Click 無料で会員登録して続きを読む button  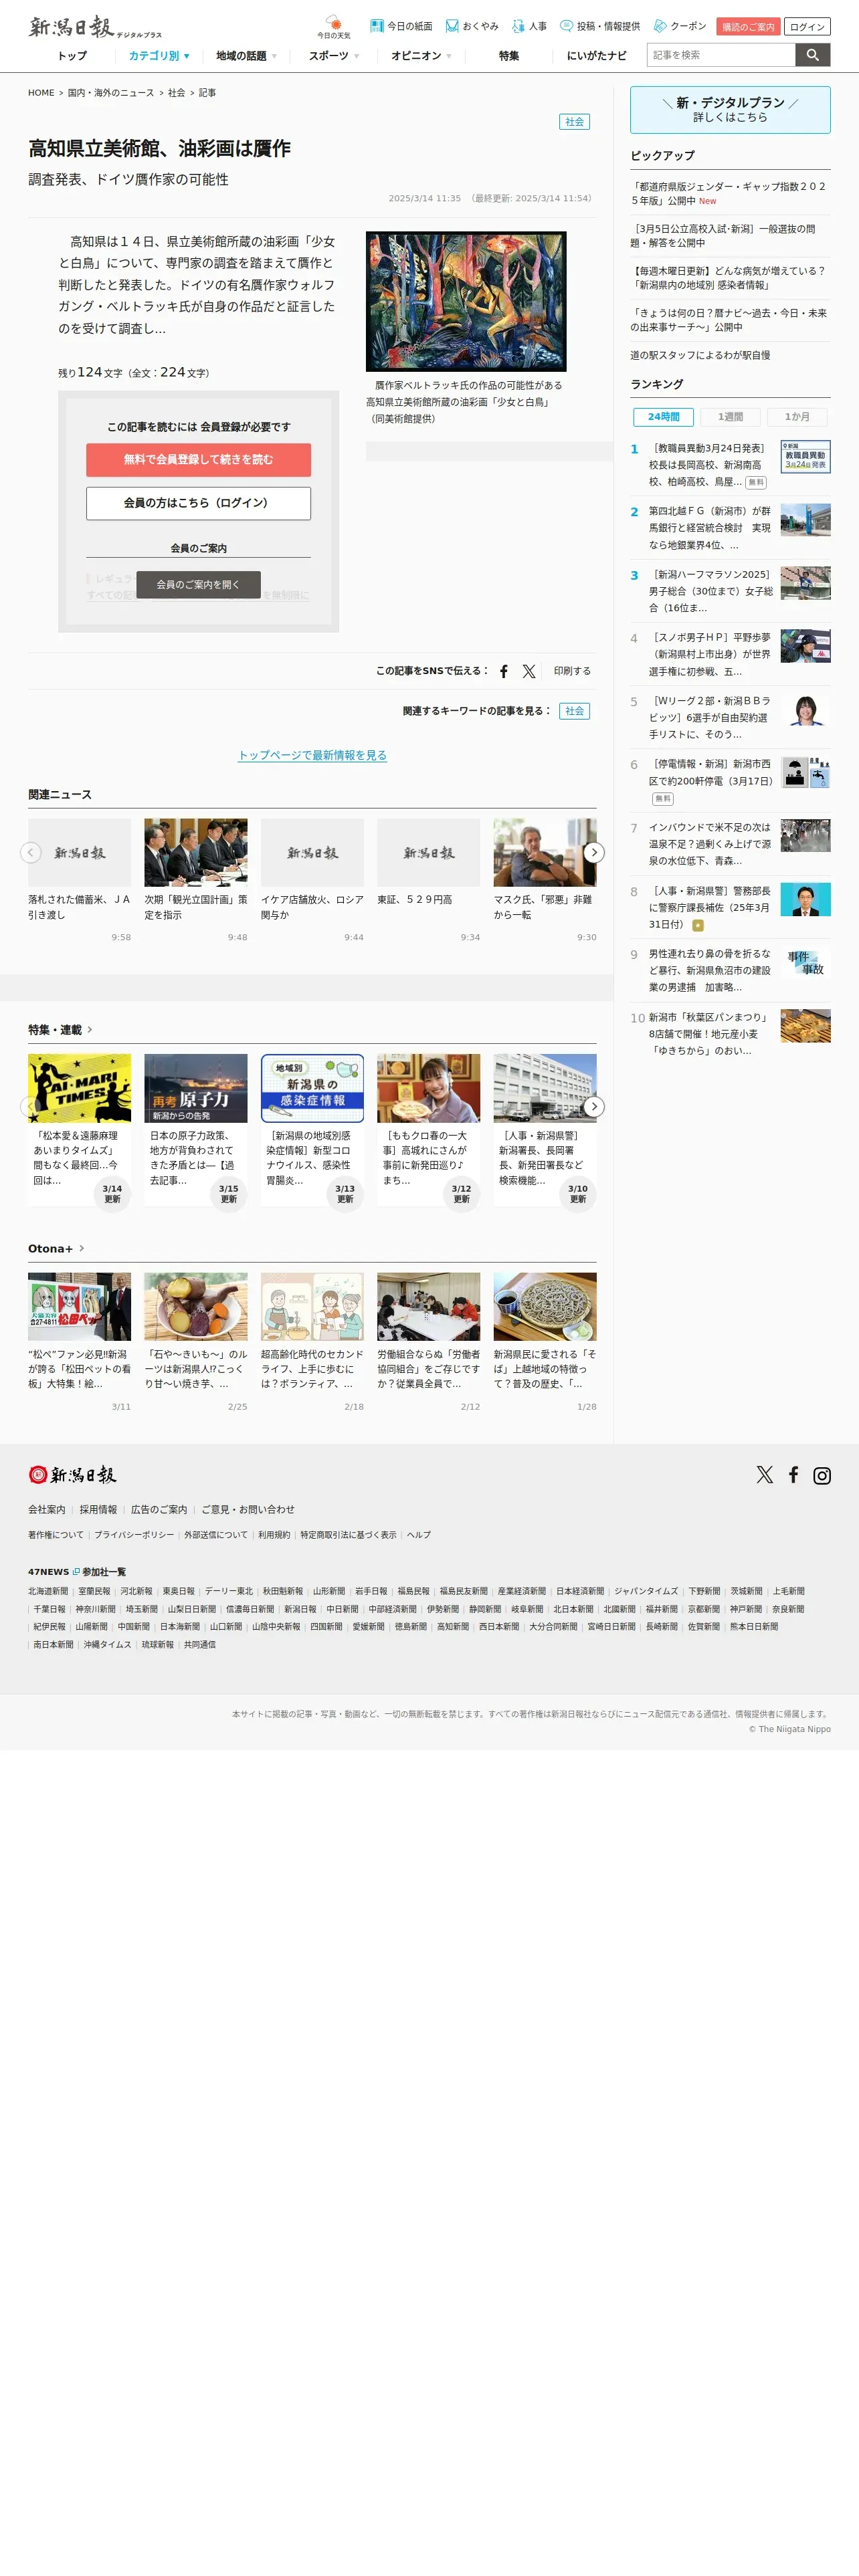click(x=198, y=459)
